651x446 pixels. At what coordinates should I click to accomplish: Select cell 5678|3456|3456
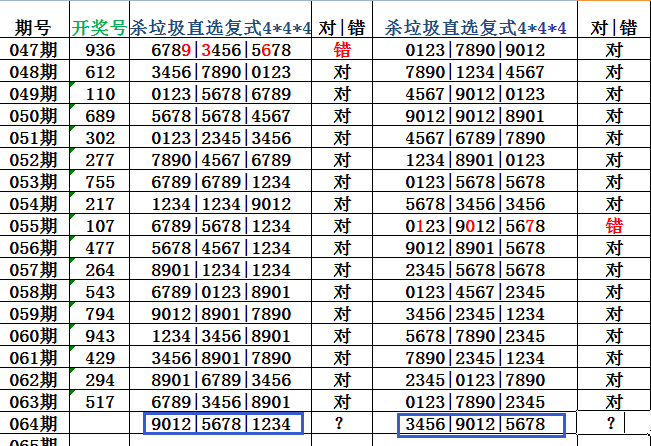click(x=475, y=204)
